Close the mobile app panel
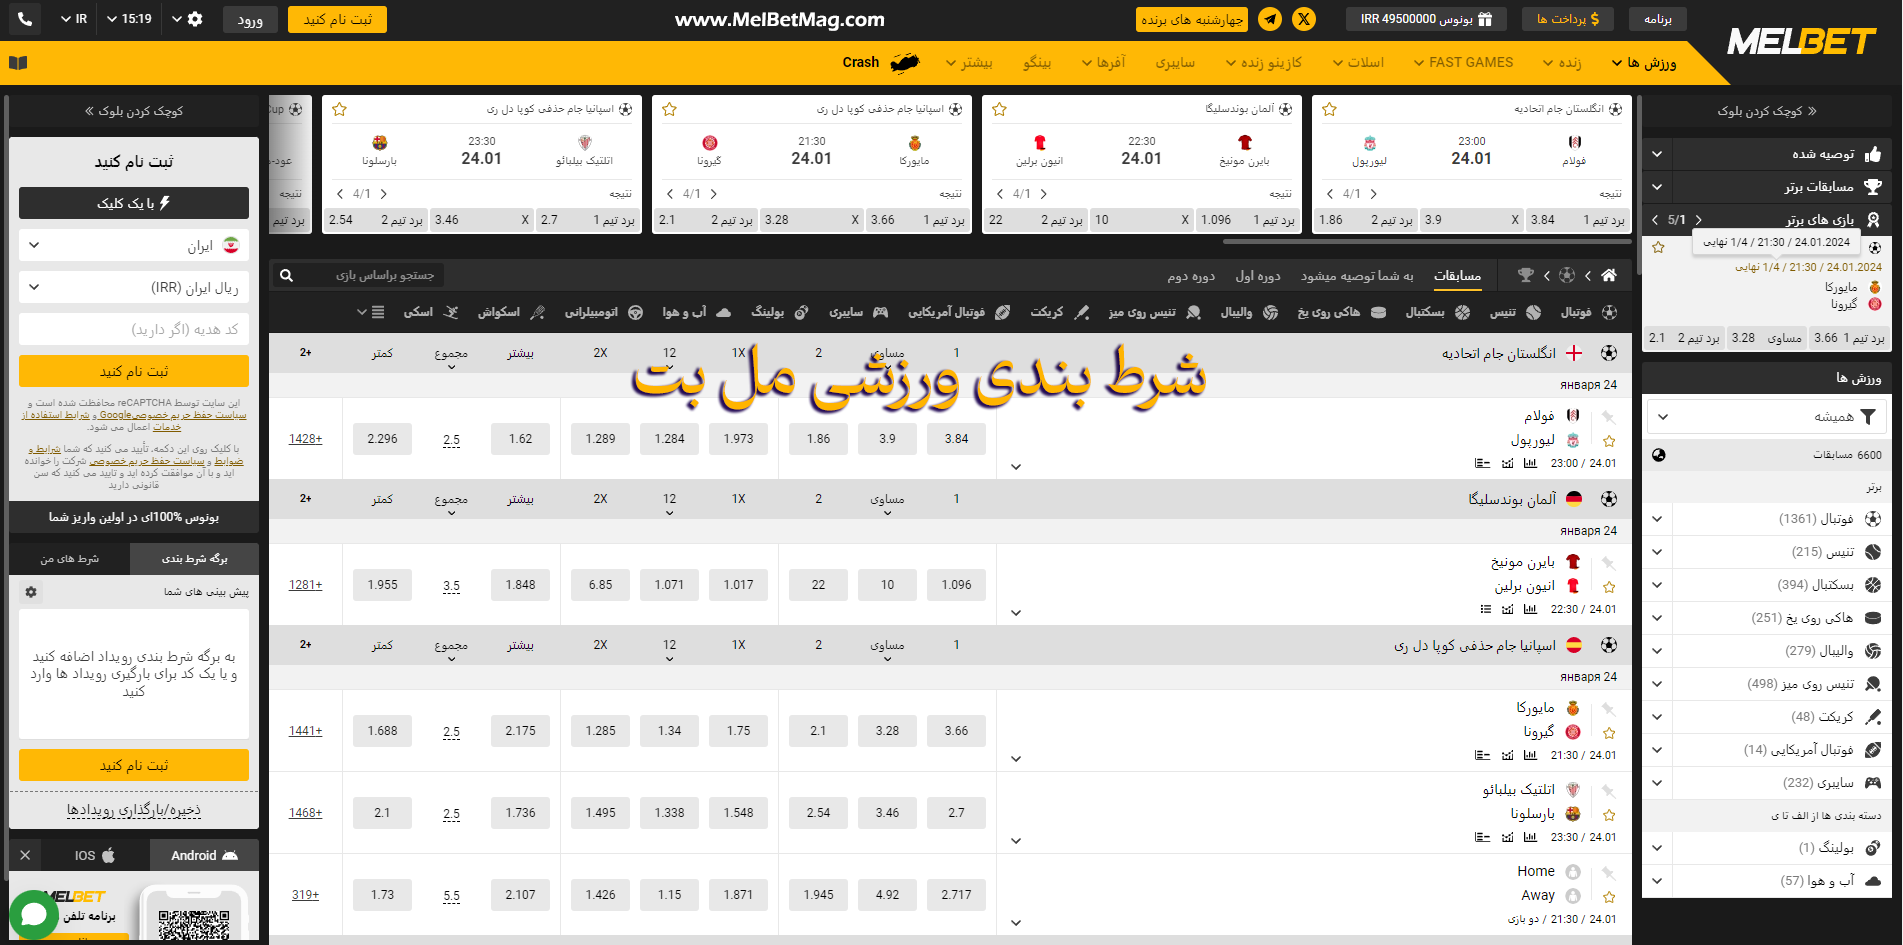Image resolution: width=1903 pixels, height=945 pixels. pos(25,855)
